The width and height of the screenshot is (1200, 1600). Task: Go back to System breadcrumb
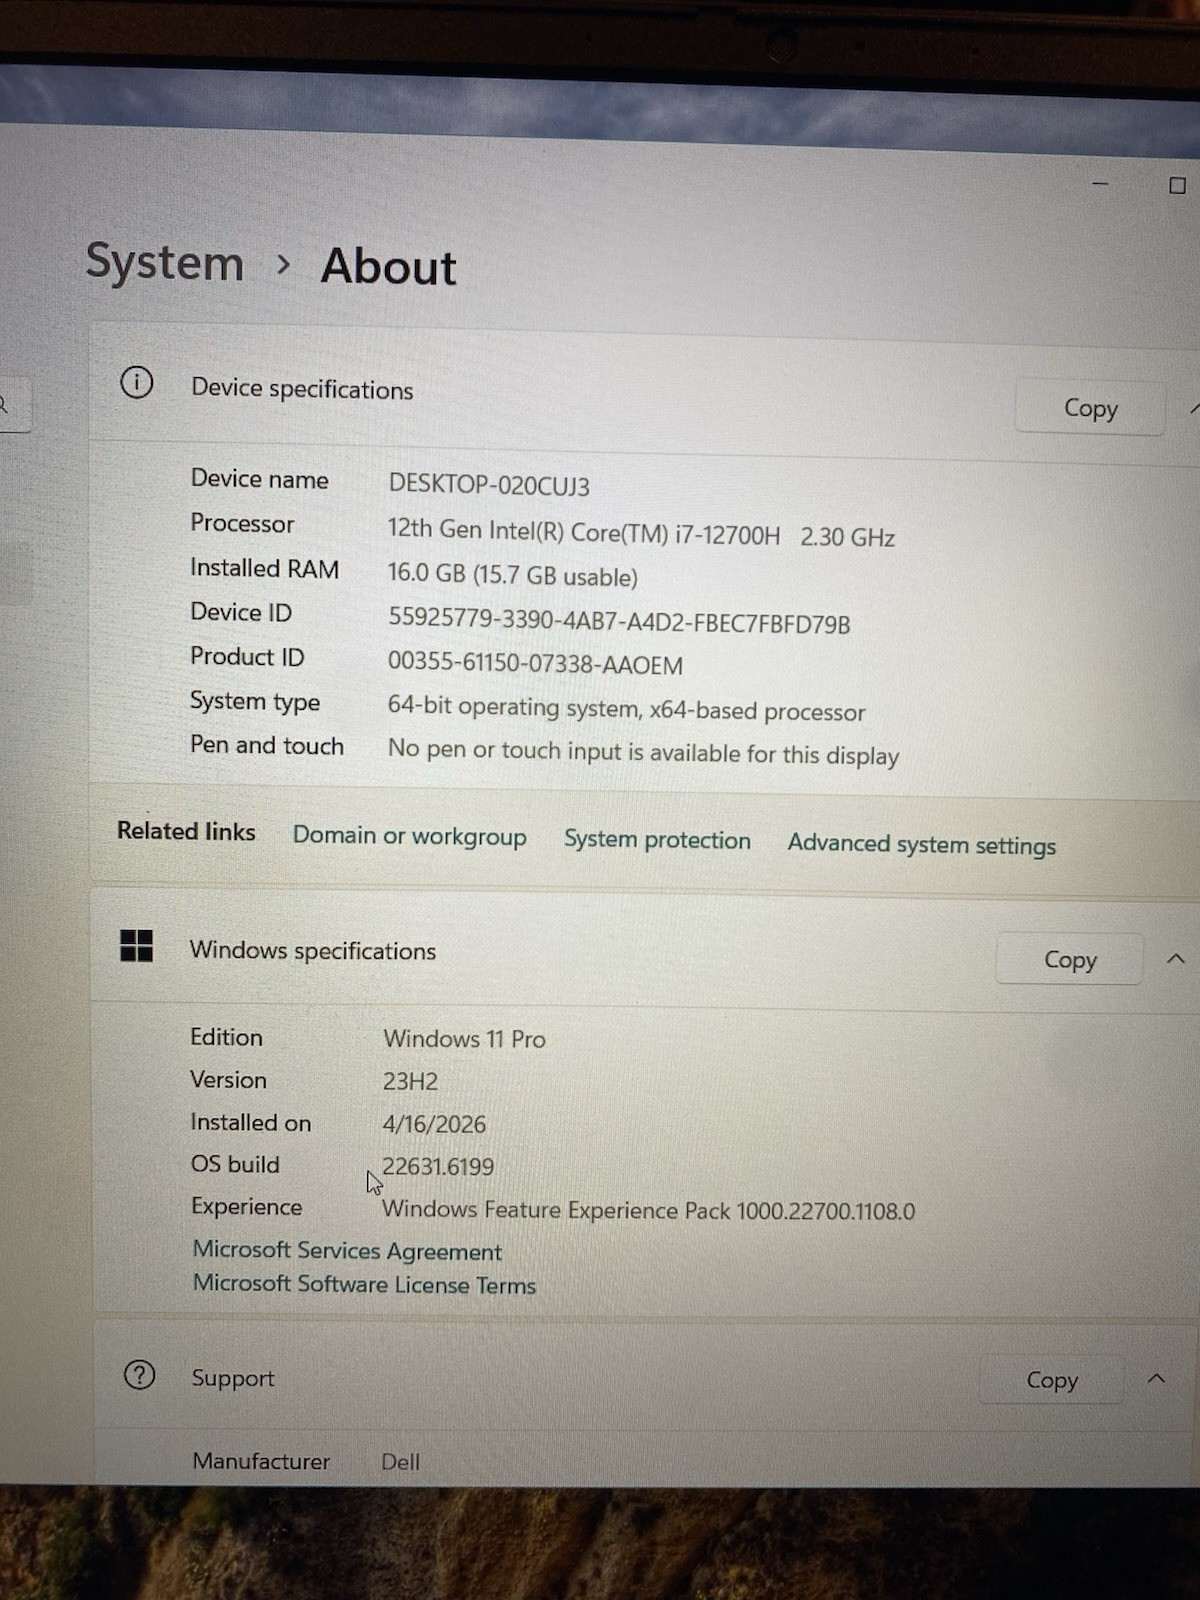(165, 263)
